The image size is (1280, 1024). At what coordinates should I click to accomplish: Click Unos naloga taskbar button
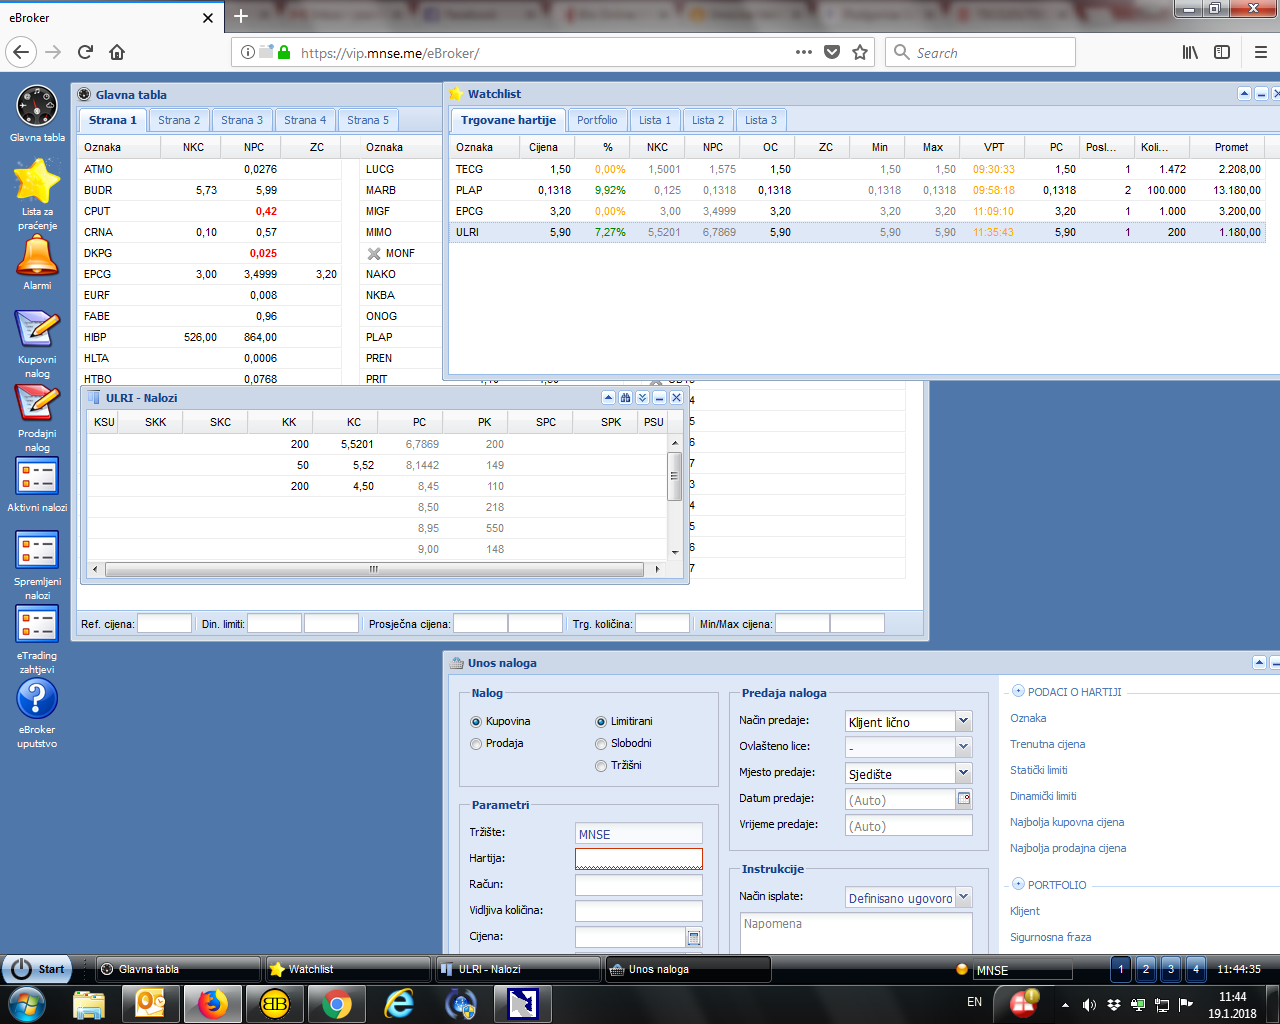point(688,969)
